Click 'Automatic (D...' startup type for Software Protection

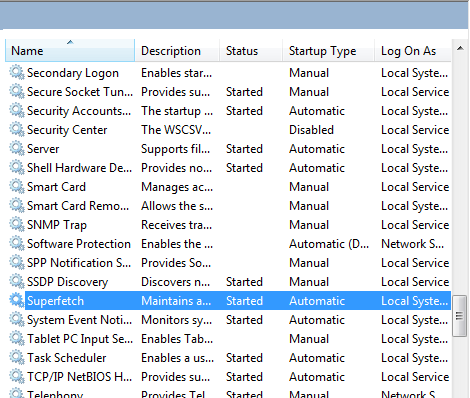[329, 244]
